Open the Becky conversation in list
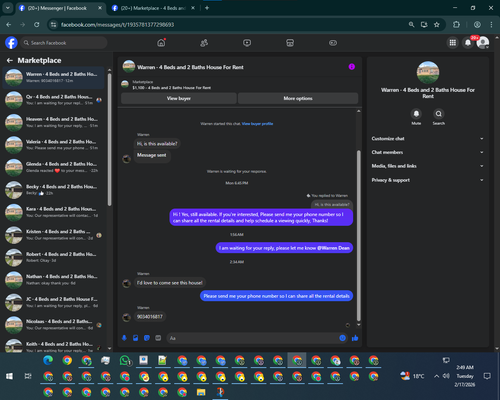Screen dimensions: 500x400 [53, 190]
